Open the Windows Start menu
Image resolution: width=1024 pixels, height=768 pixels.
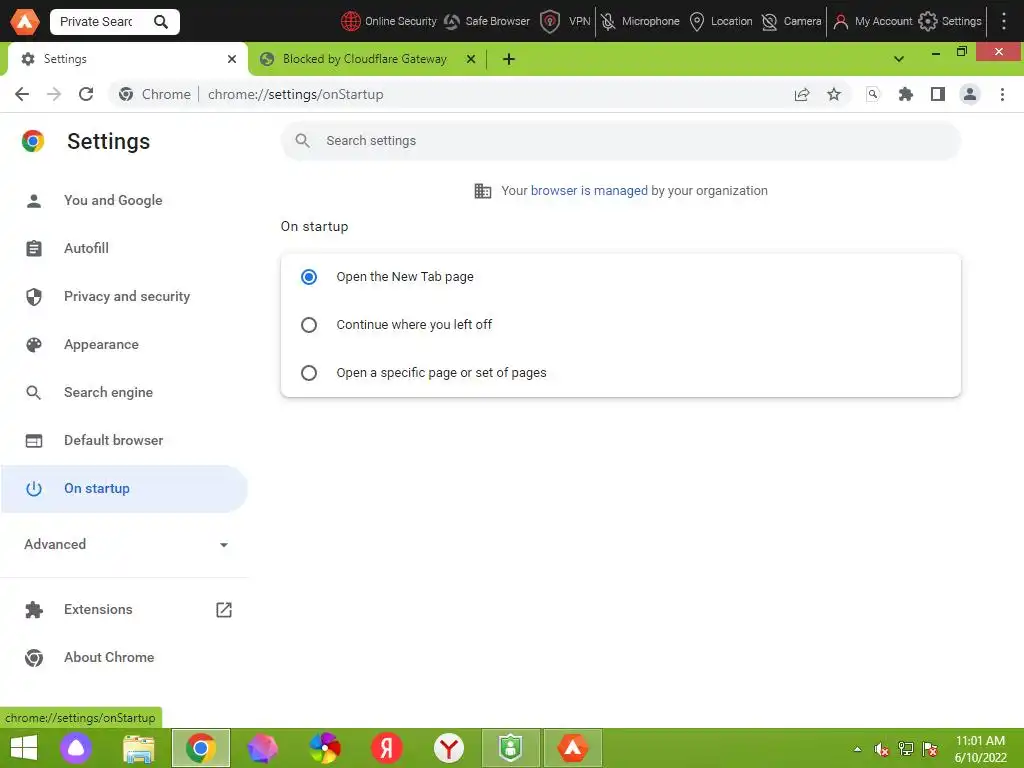(24, 748)
